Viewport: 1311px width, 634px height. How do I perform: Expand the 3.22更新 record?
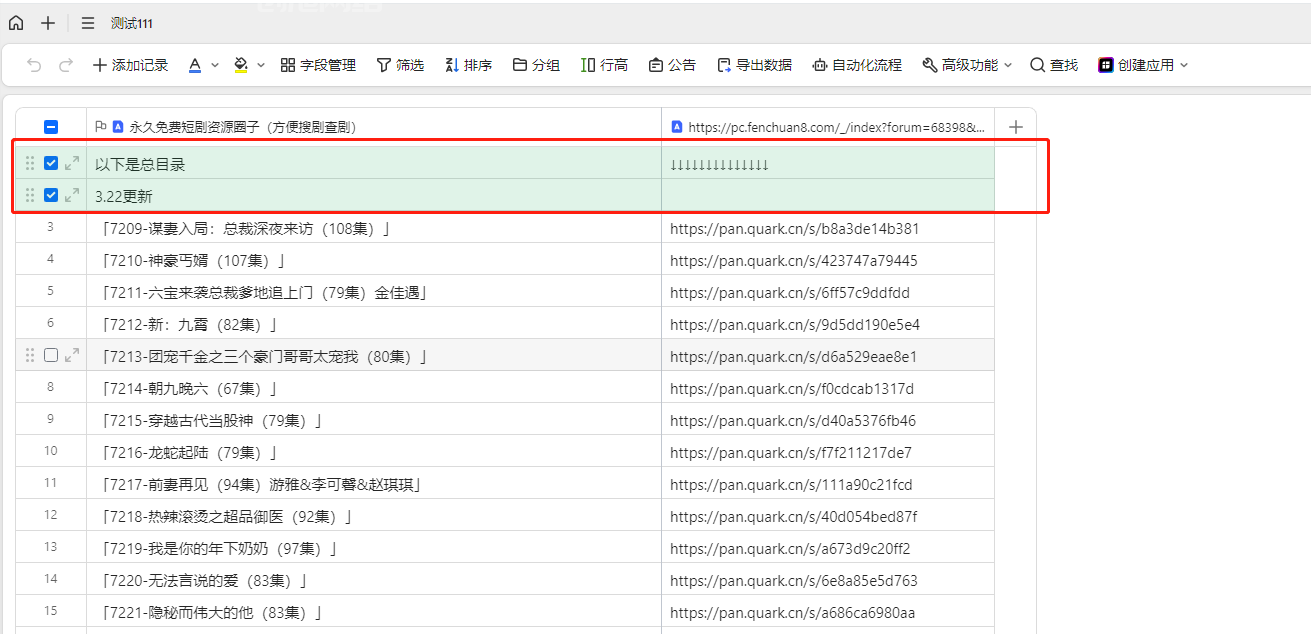click(72, 195)
